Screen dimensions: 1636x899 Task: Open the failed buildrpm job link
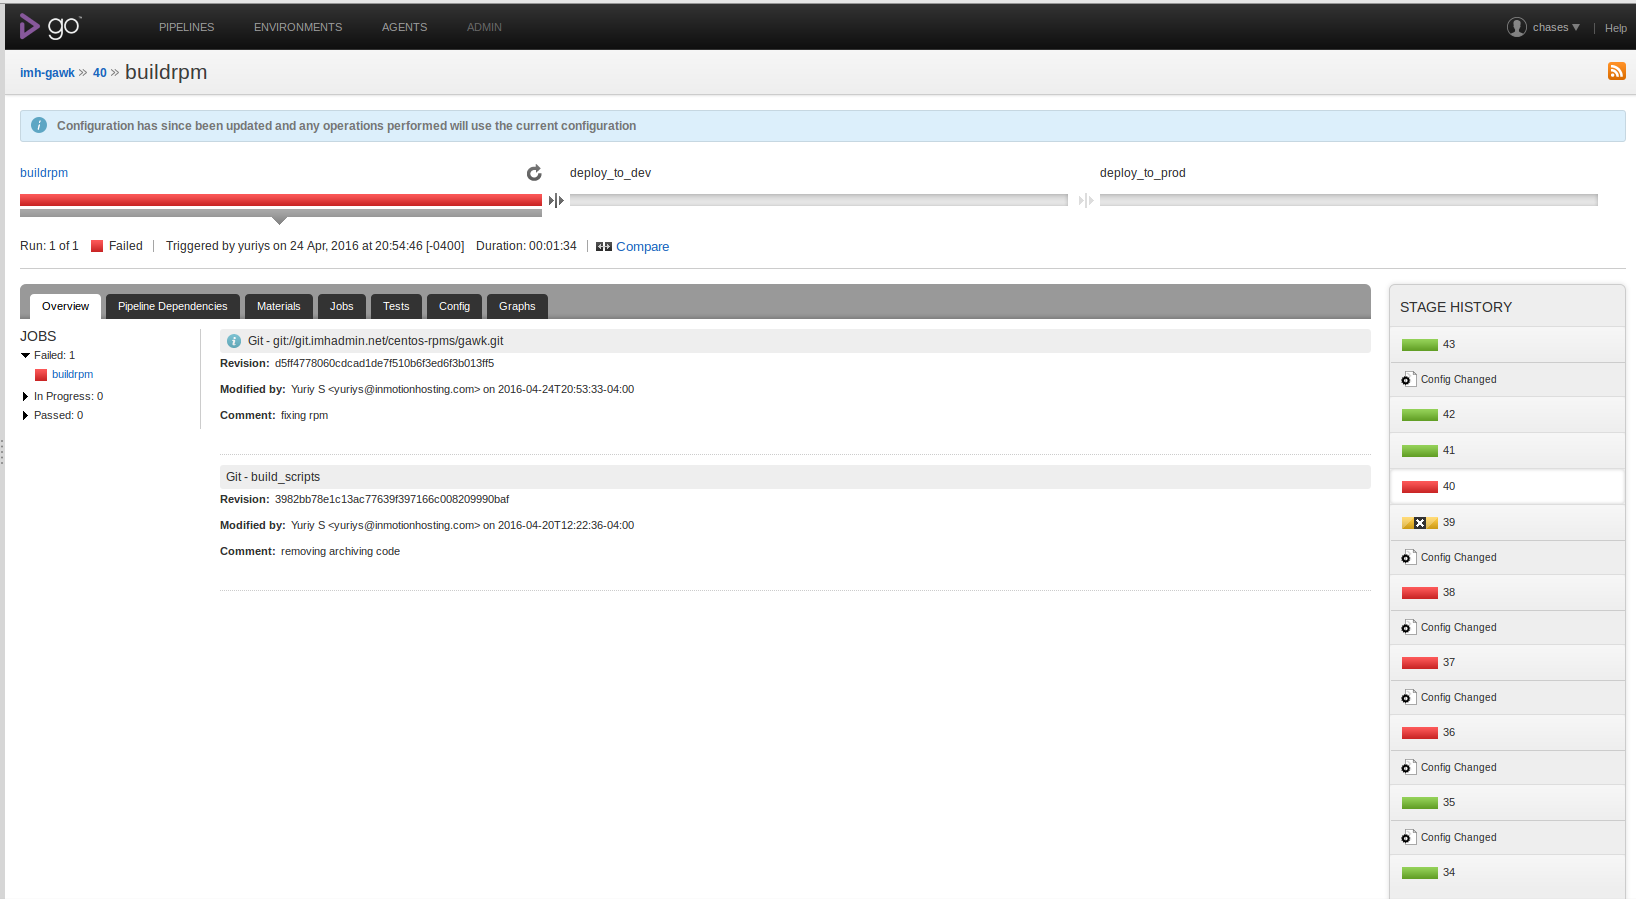point(72,375)
